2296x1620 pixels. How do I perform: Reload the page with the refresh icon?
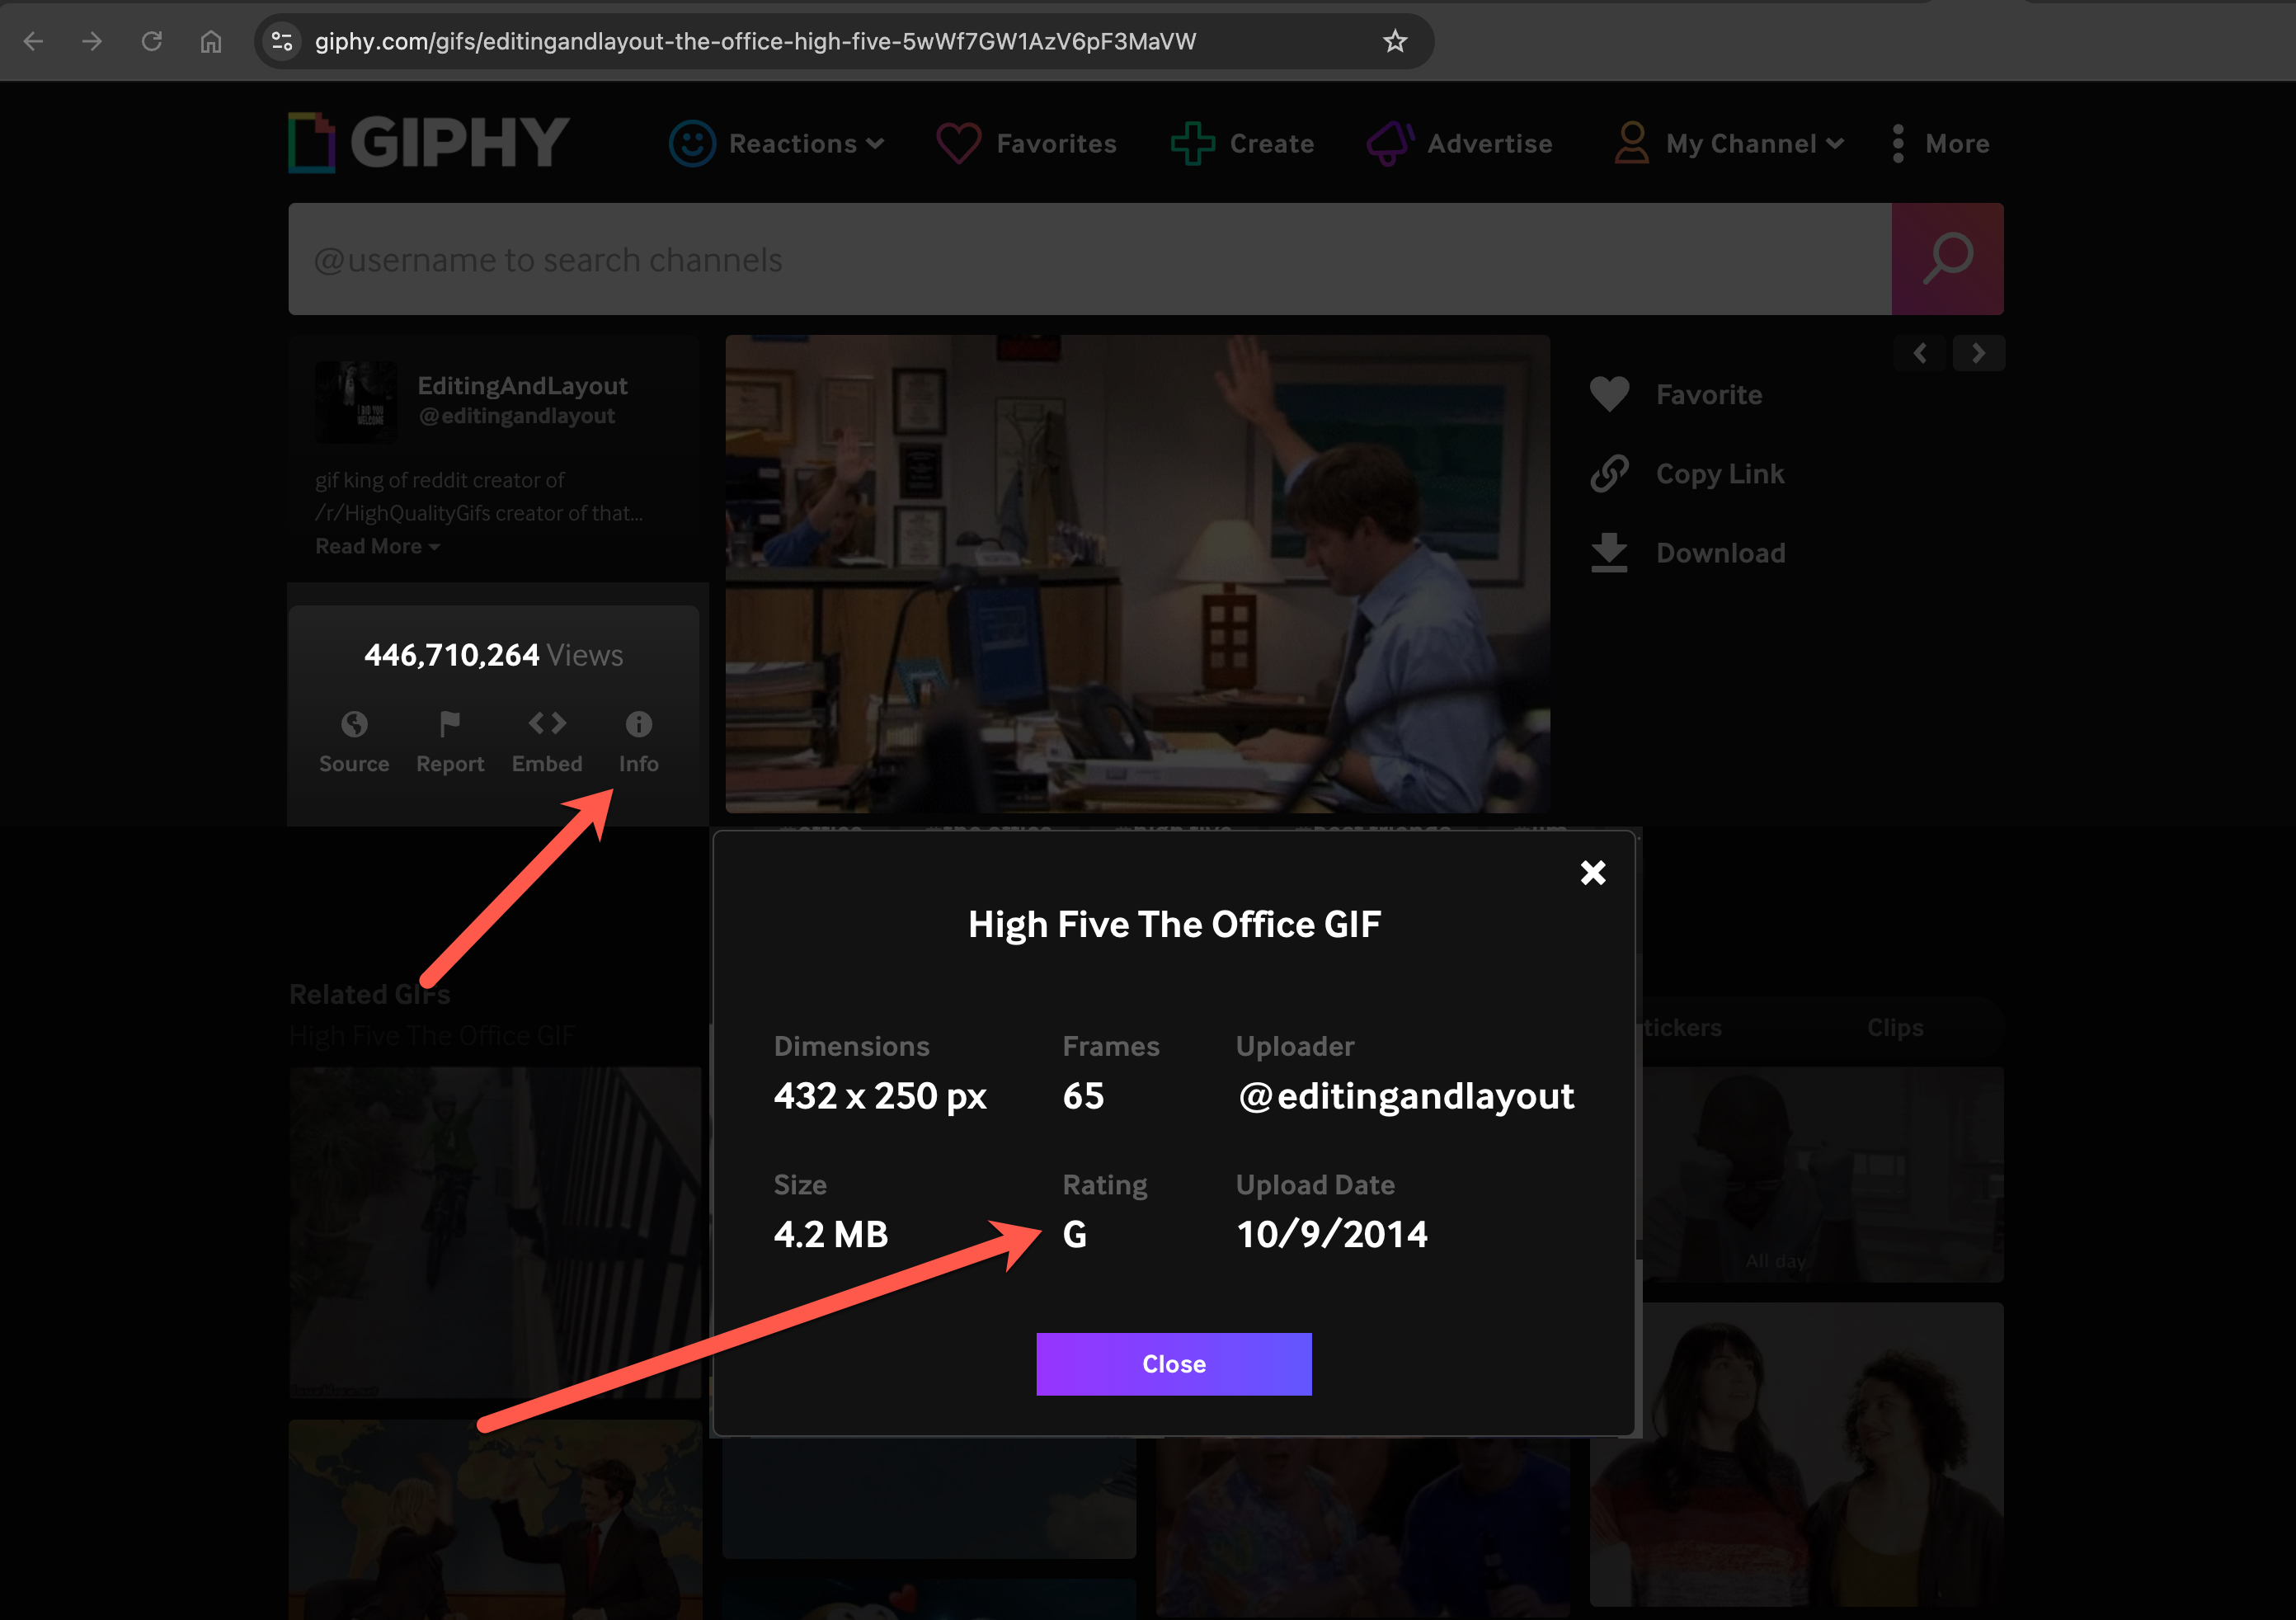click(x=152, y=41)
